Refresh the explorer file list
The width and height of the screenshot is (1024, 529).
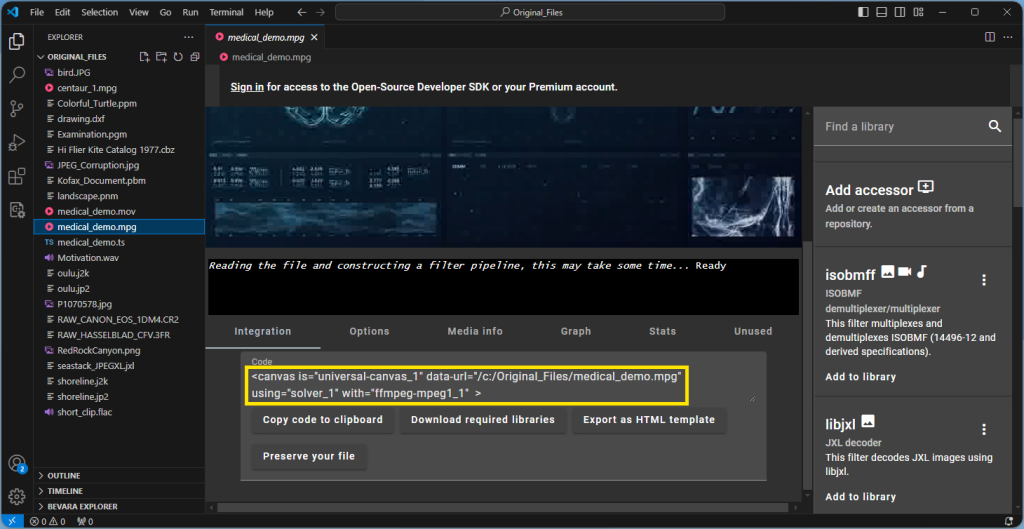(178, 57)
